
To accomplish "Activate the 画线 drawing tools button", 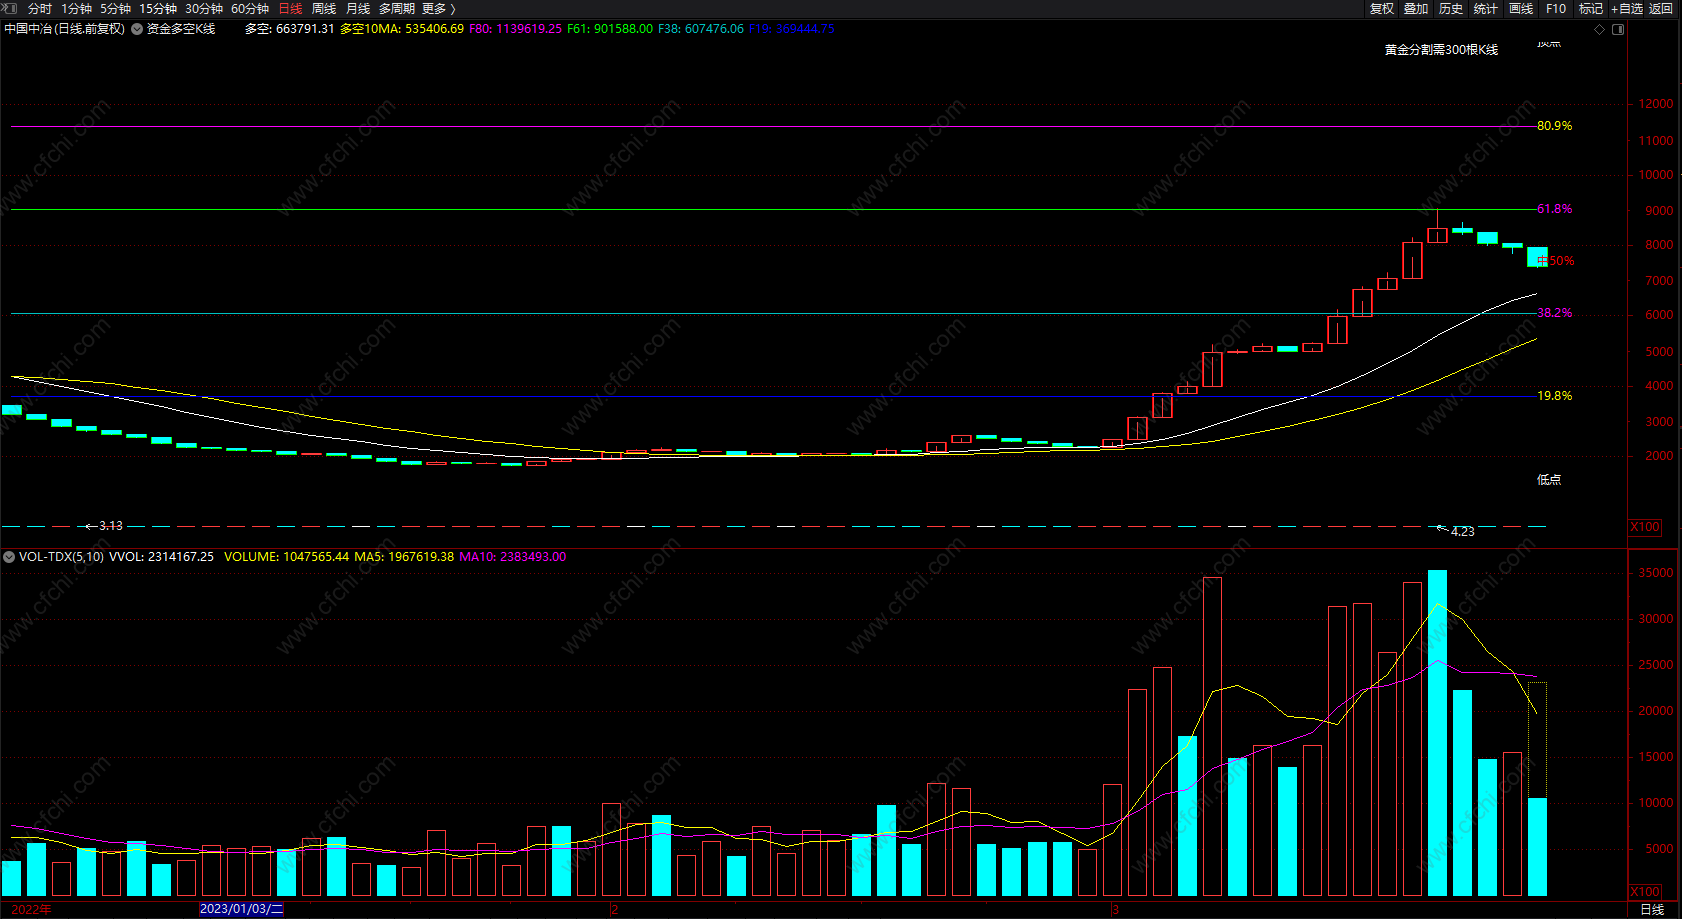I will pyautogui.click(x=1521, y=9).
